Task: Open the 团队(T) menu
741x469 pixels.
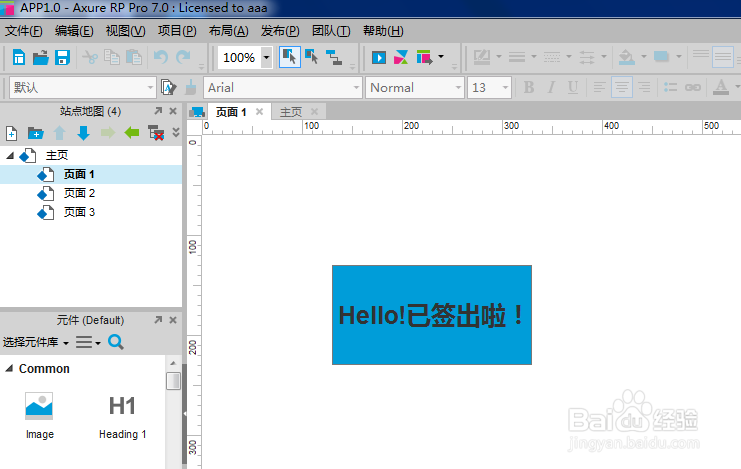Action: (331, 31)
